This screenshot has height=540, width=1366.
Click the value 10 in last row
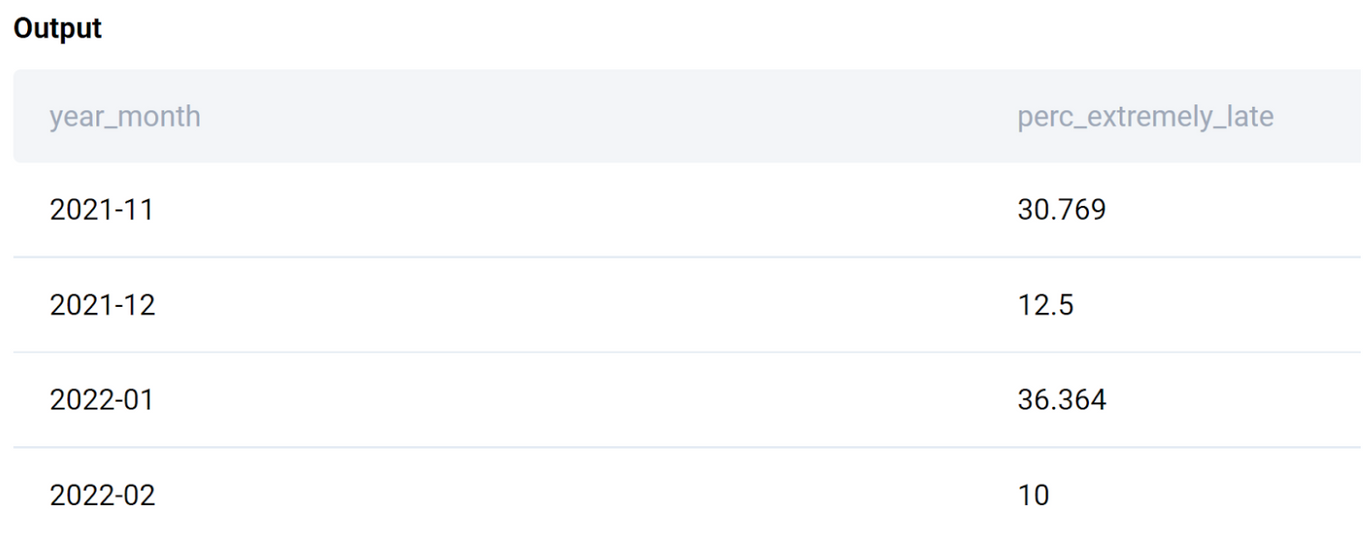(x=1034, y=495)
